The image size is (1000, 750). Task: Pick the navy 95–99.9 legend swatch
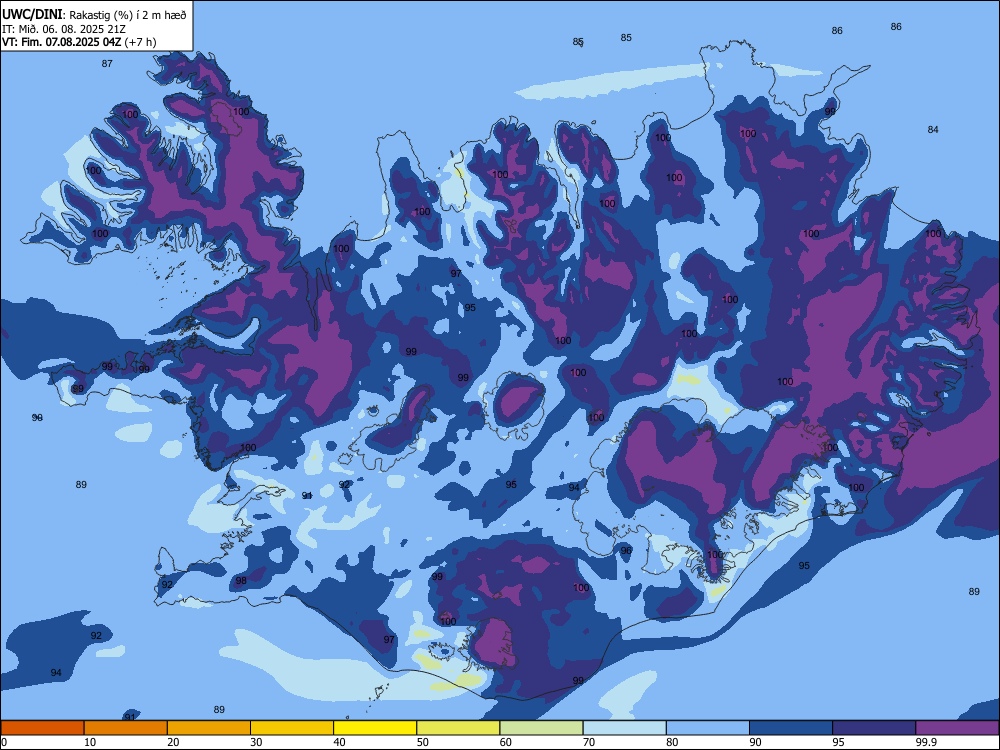click(874, 728)
